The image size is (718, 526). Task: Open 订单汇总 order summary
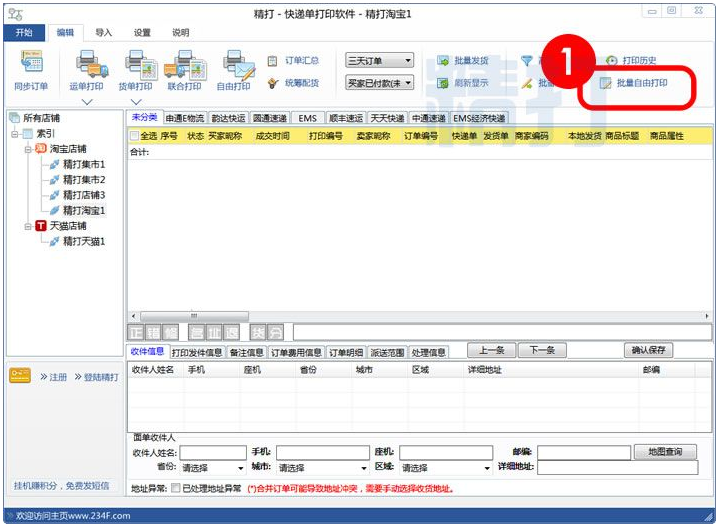tap(293, 60)
